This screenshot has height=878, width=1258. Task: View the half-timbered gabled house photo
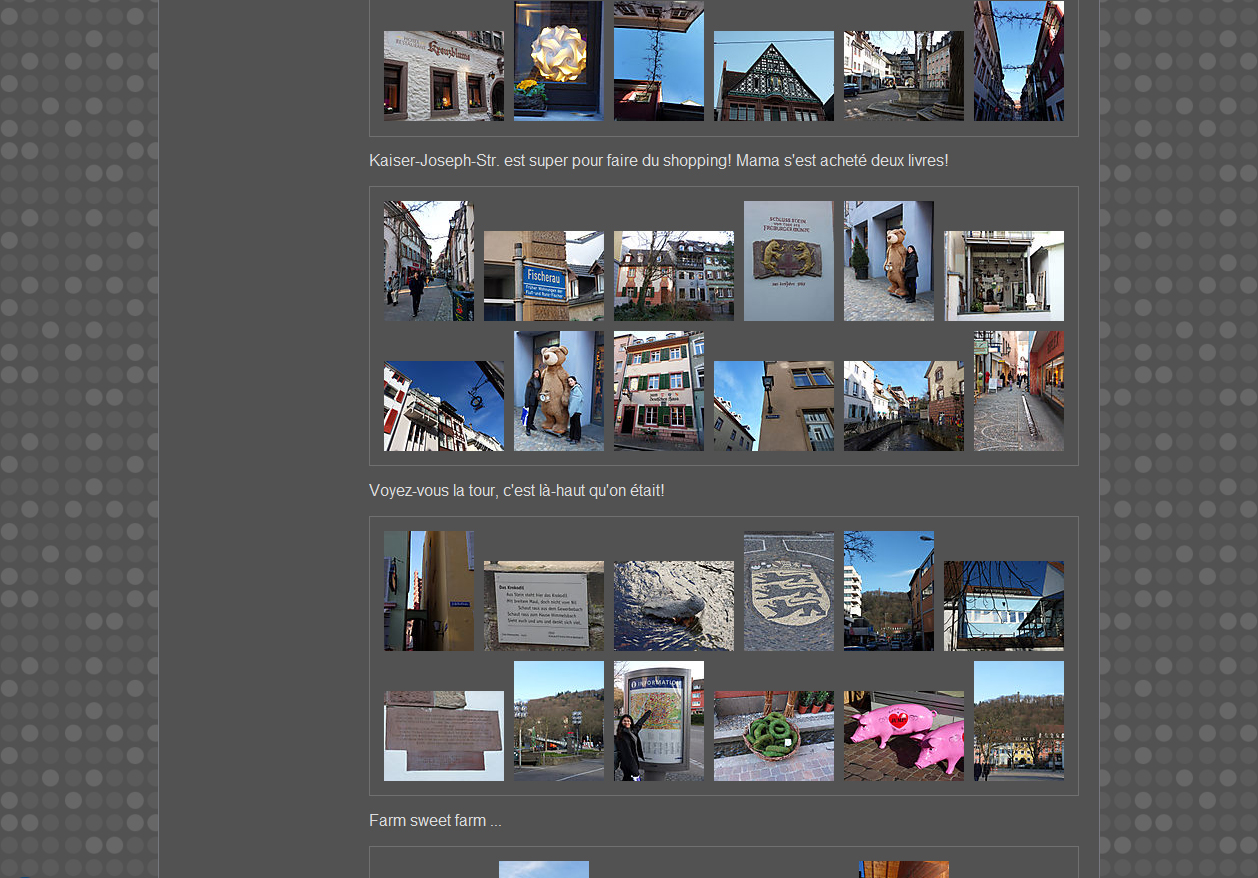pos(773,76)
